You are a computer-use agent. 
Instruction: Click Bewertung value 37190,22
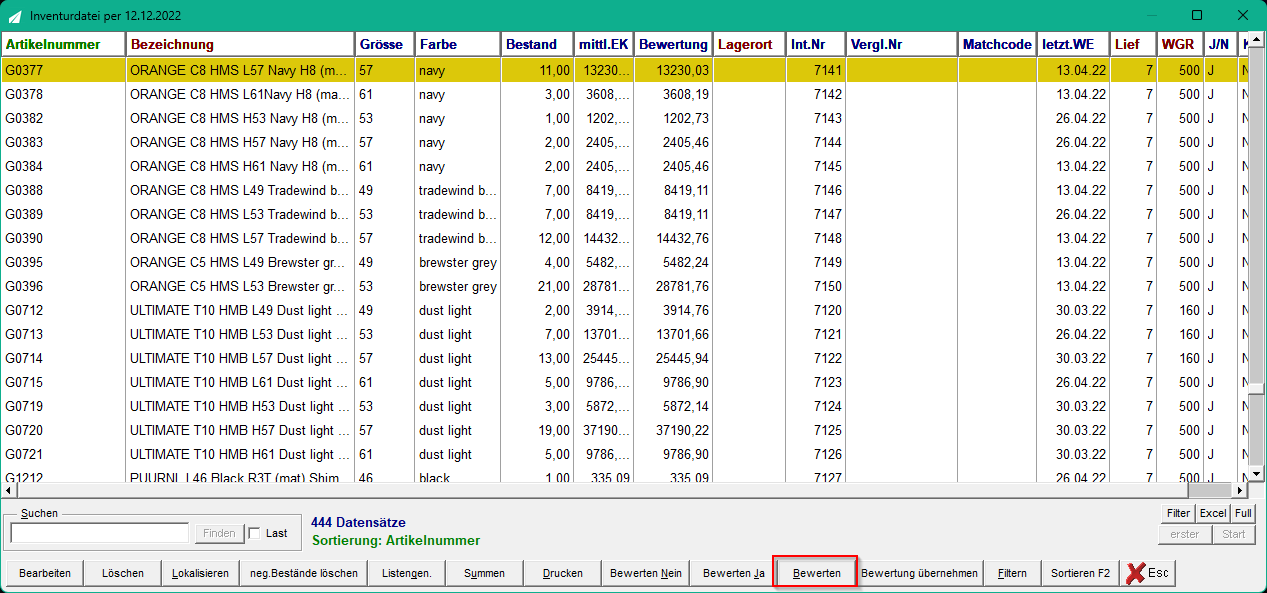point(682,430)
